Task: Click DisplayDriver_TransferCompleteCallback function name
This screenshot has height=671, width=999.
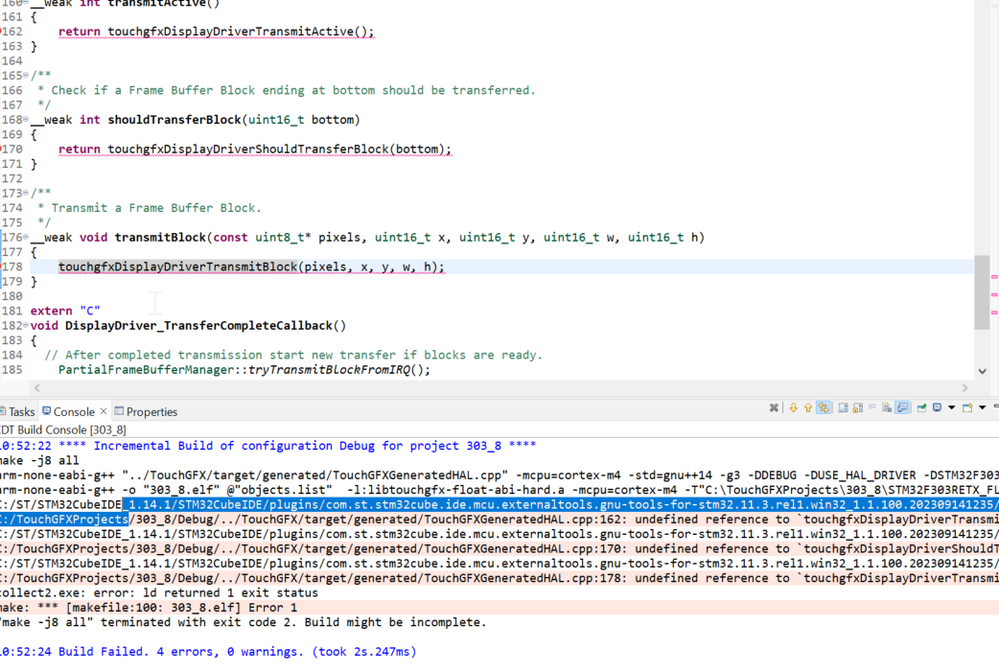Action: click(x=199, y=325)
